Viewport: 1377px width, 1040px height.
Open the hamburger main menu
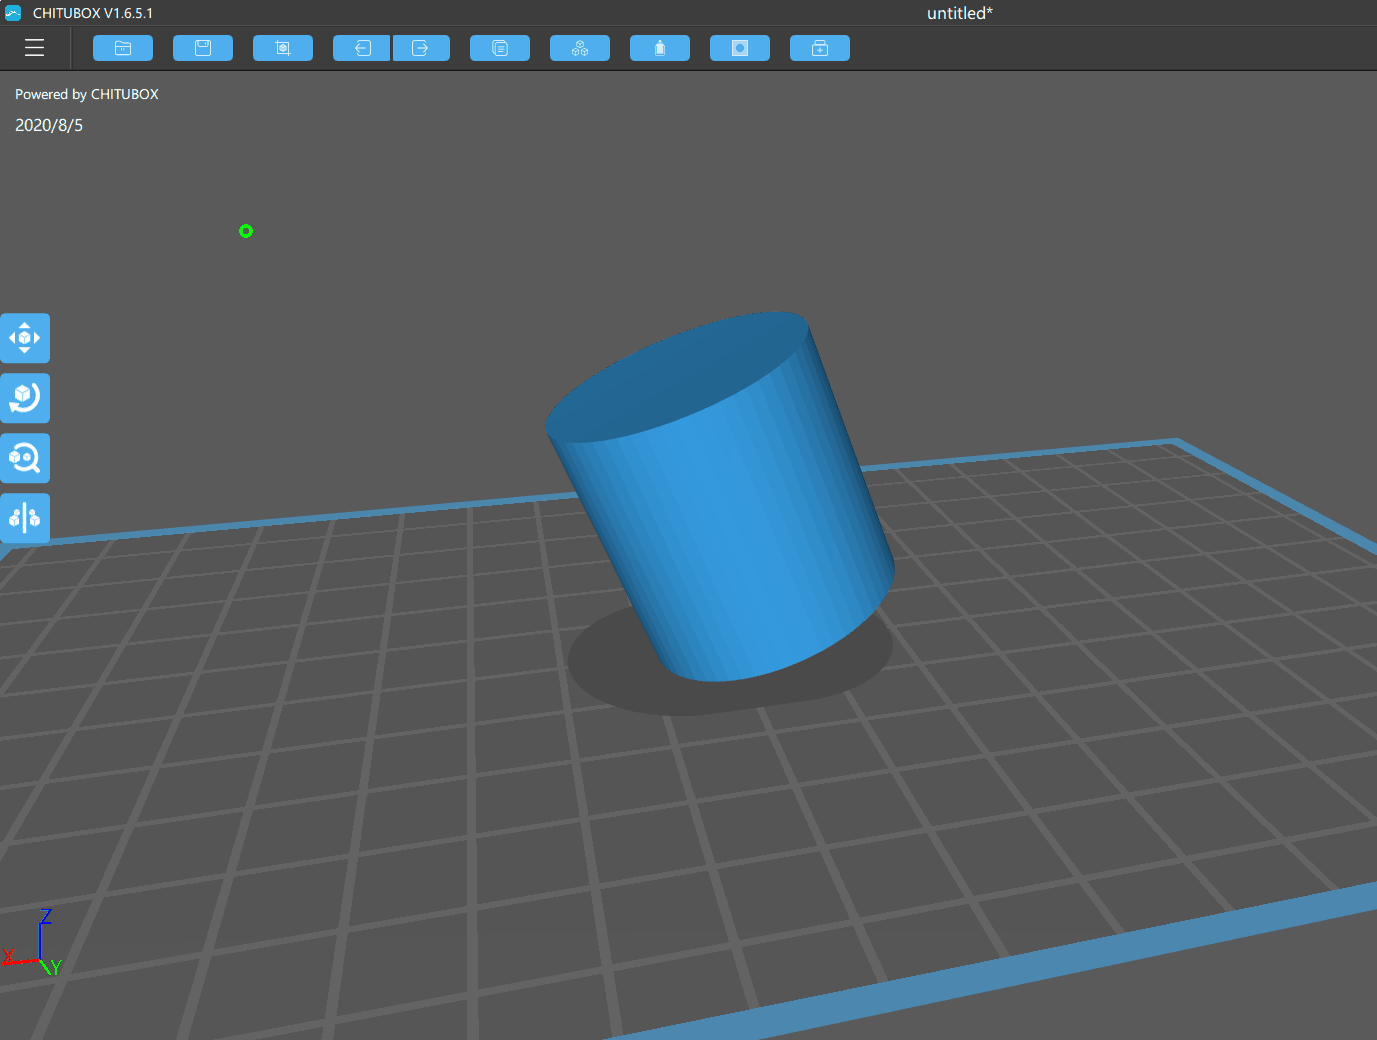pos(34,48)
